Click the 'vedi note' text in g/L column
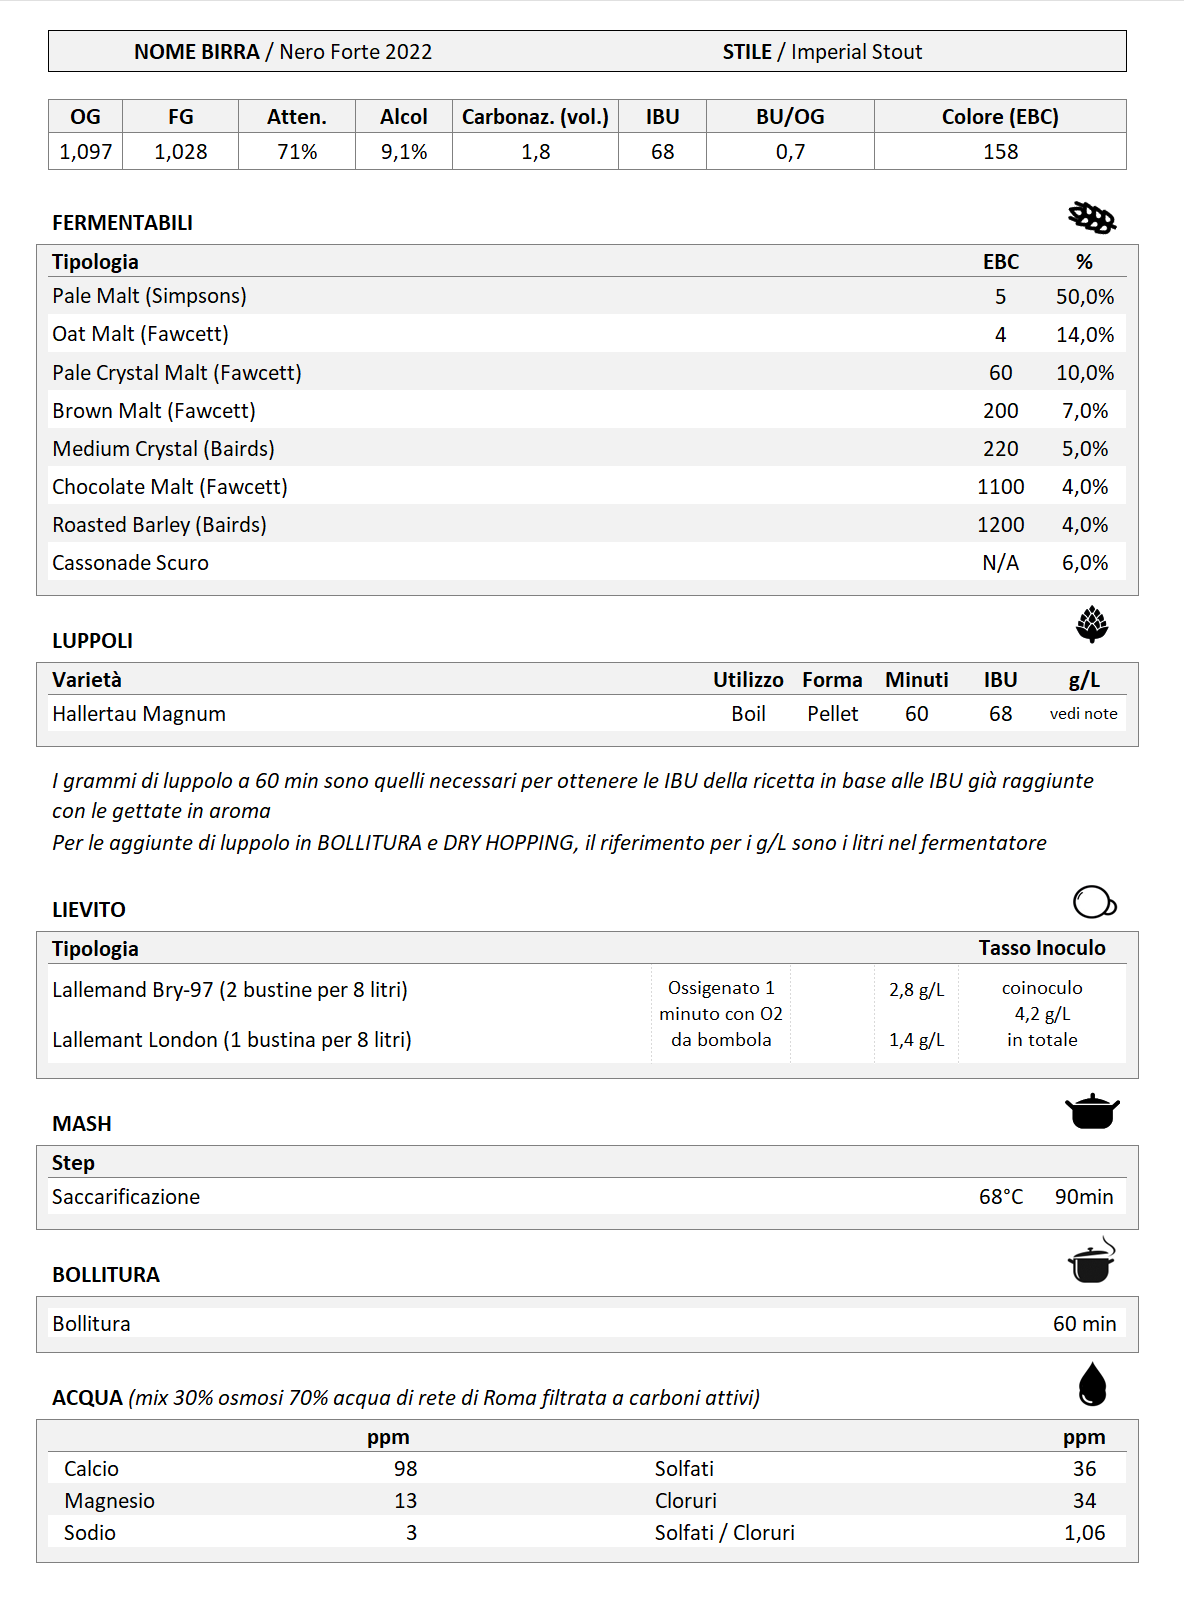Screen dimensions: 1184x1623 [x=1083, y=714]
